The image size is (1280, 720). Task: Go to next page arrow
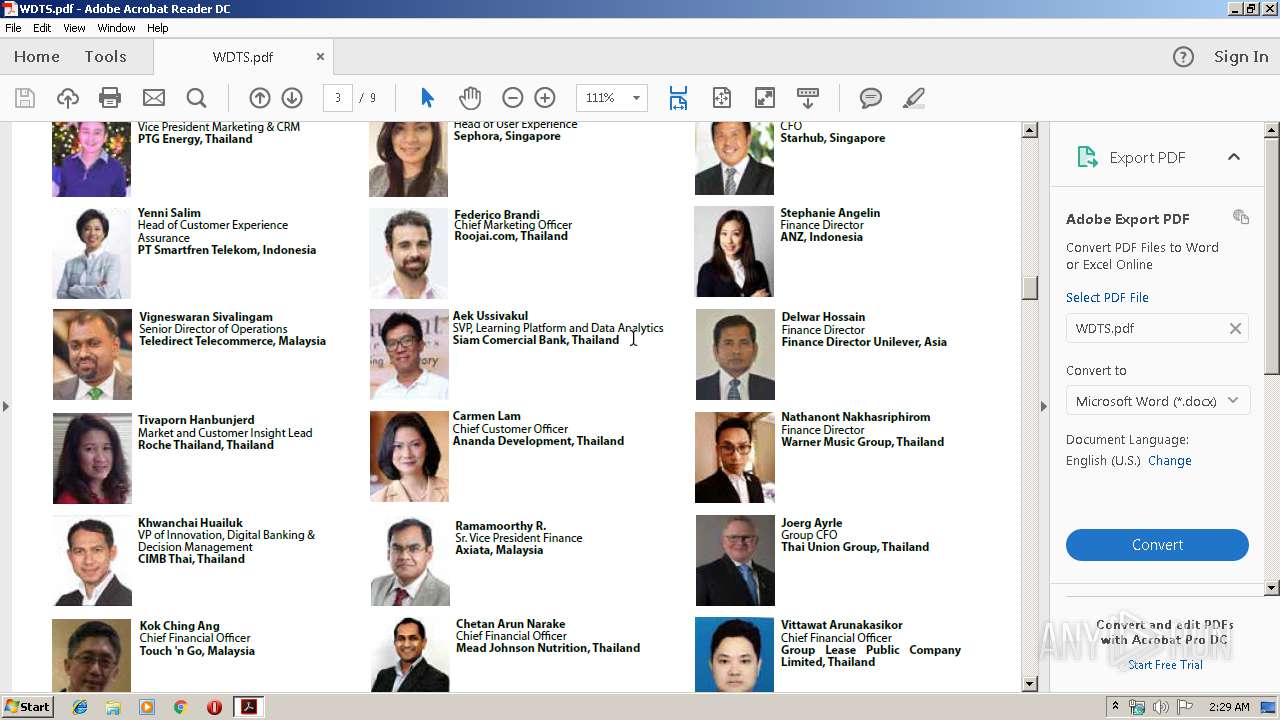pyautogui.click(x=292, y=98)
